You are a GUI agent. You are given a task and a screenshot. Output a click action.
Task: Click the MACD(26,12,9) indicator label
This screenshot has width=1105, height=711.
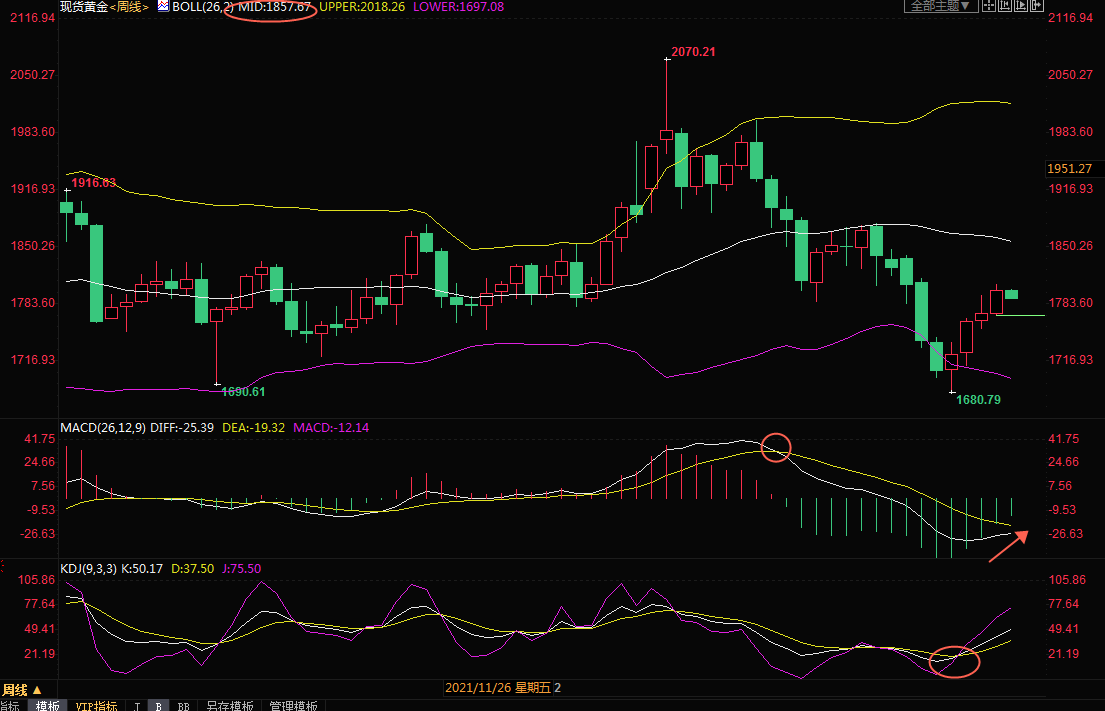point(103,427)
